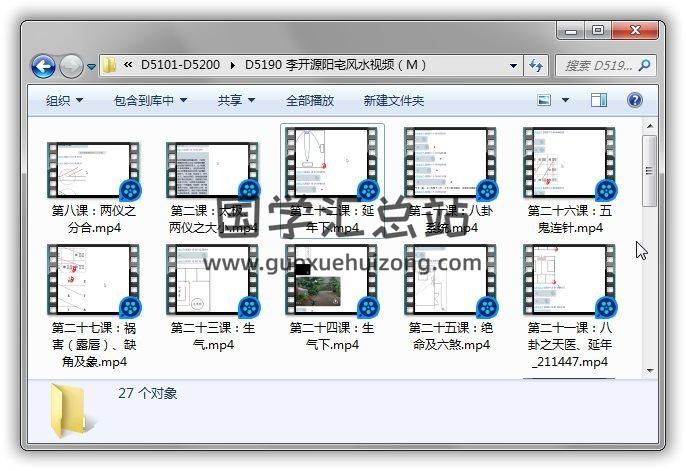This screenshot has width=686, height=471.
Task: Click the change view icon
Action: [x=544, y=100]
